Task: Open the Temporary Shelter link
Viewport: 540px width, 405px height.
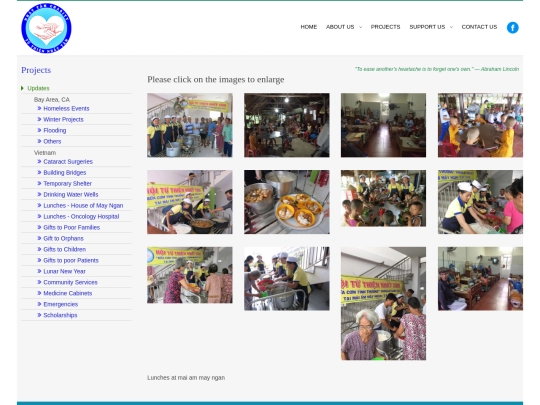Action: pyautogui.click(x=68, y=184)
